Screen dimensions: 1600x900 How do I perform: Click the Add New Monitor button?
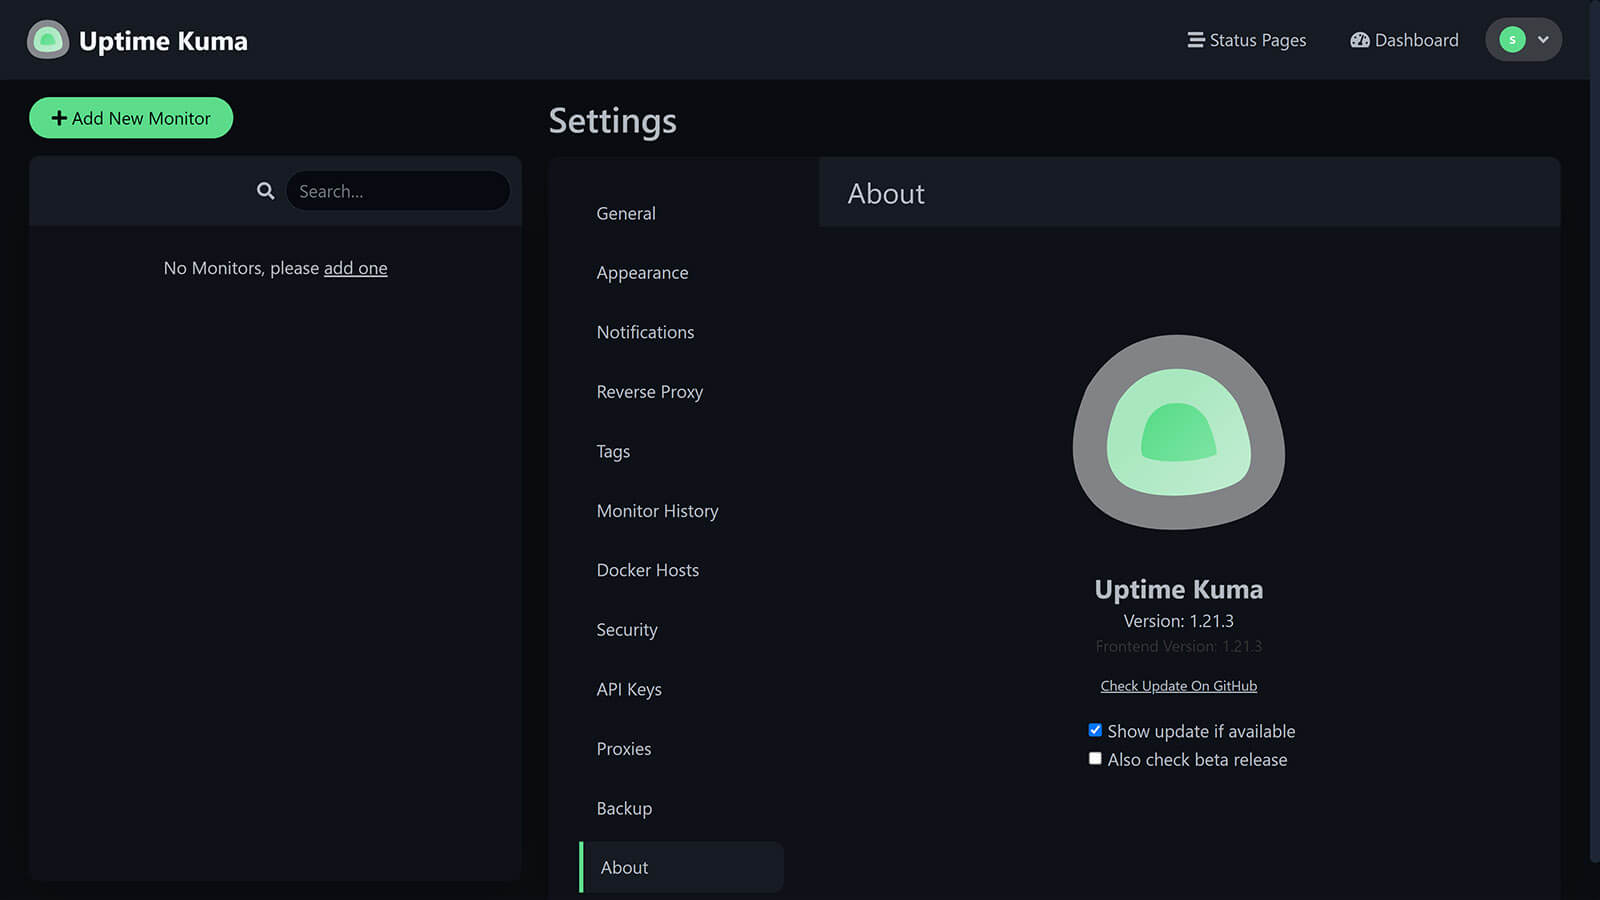click(x=130, y=117)
